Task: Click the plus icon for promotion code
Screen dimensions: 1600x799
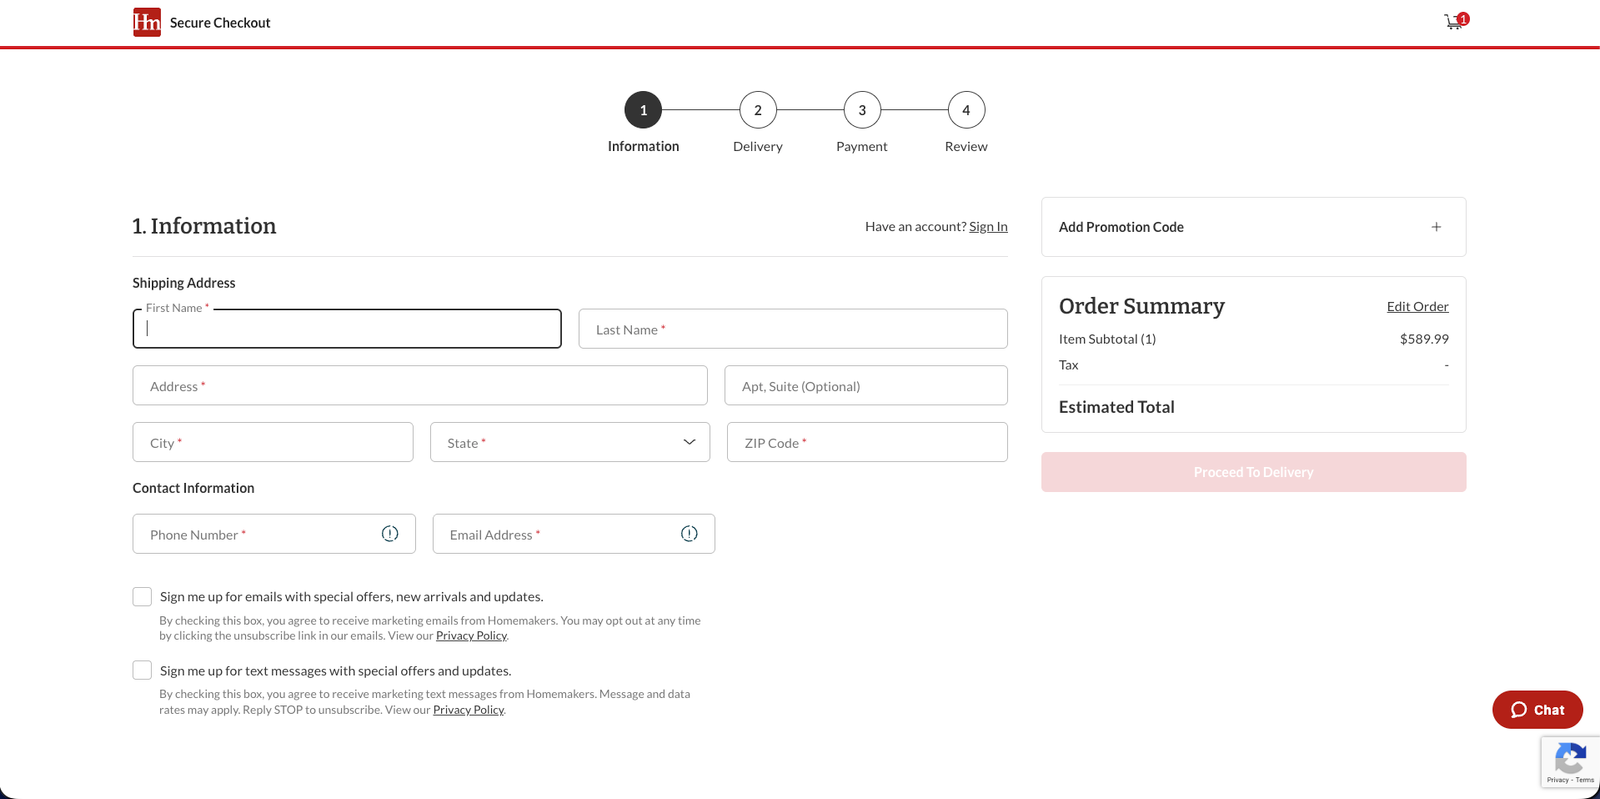Action: [x=1436, y=227]
